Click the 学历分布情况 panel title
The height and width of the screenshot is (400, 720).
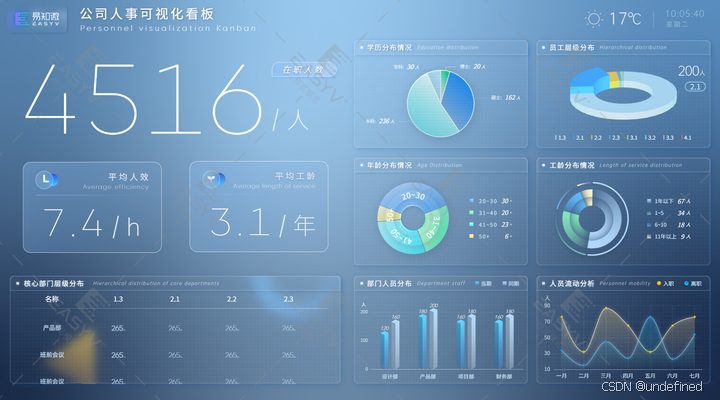(389, 47)
